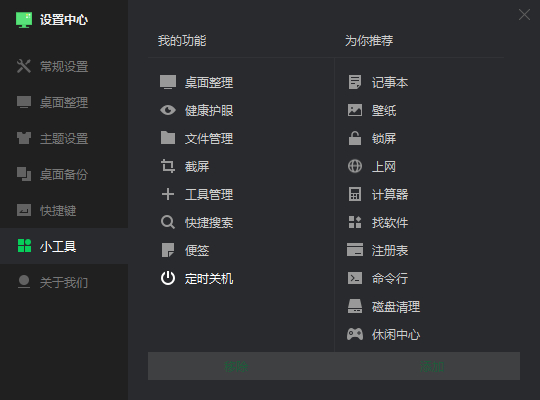Select the 截屏 crop icon
Viewport: 540px width, 400px height.
click(168, 166)
